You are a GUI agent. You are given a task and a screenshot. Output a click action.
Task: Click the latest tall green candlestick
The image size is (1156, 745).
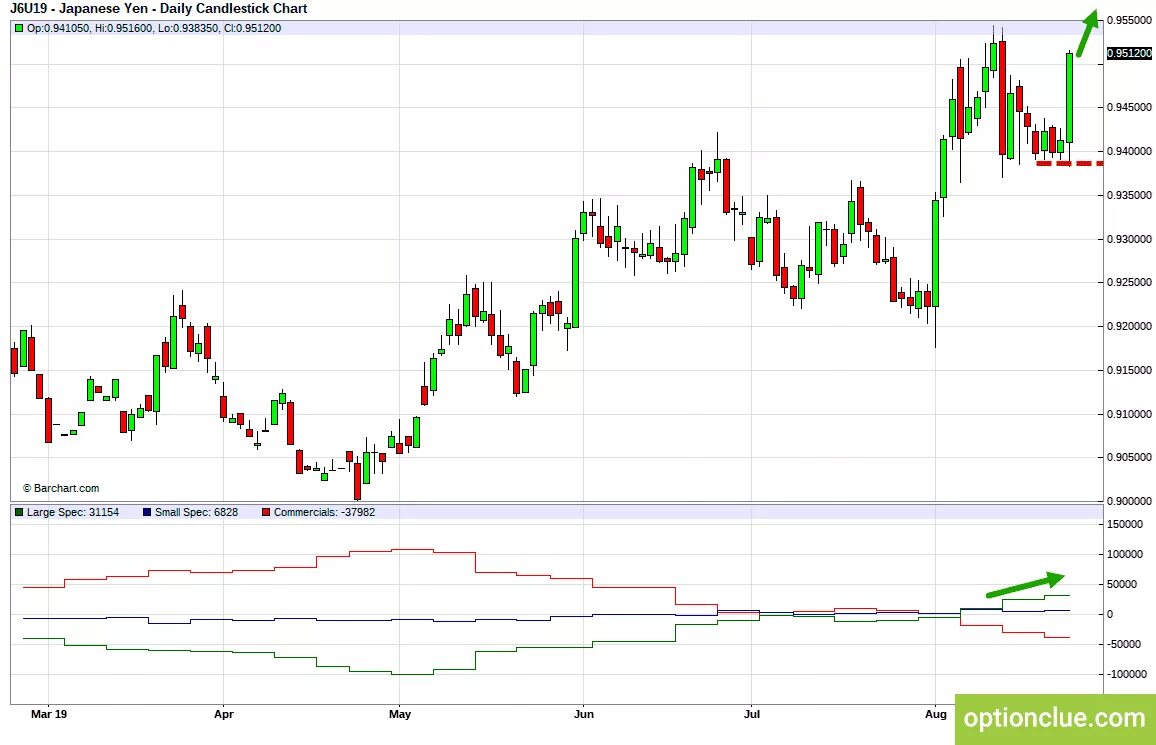click(1070, 97)
